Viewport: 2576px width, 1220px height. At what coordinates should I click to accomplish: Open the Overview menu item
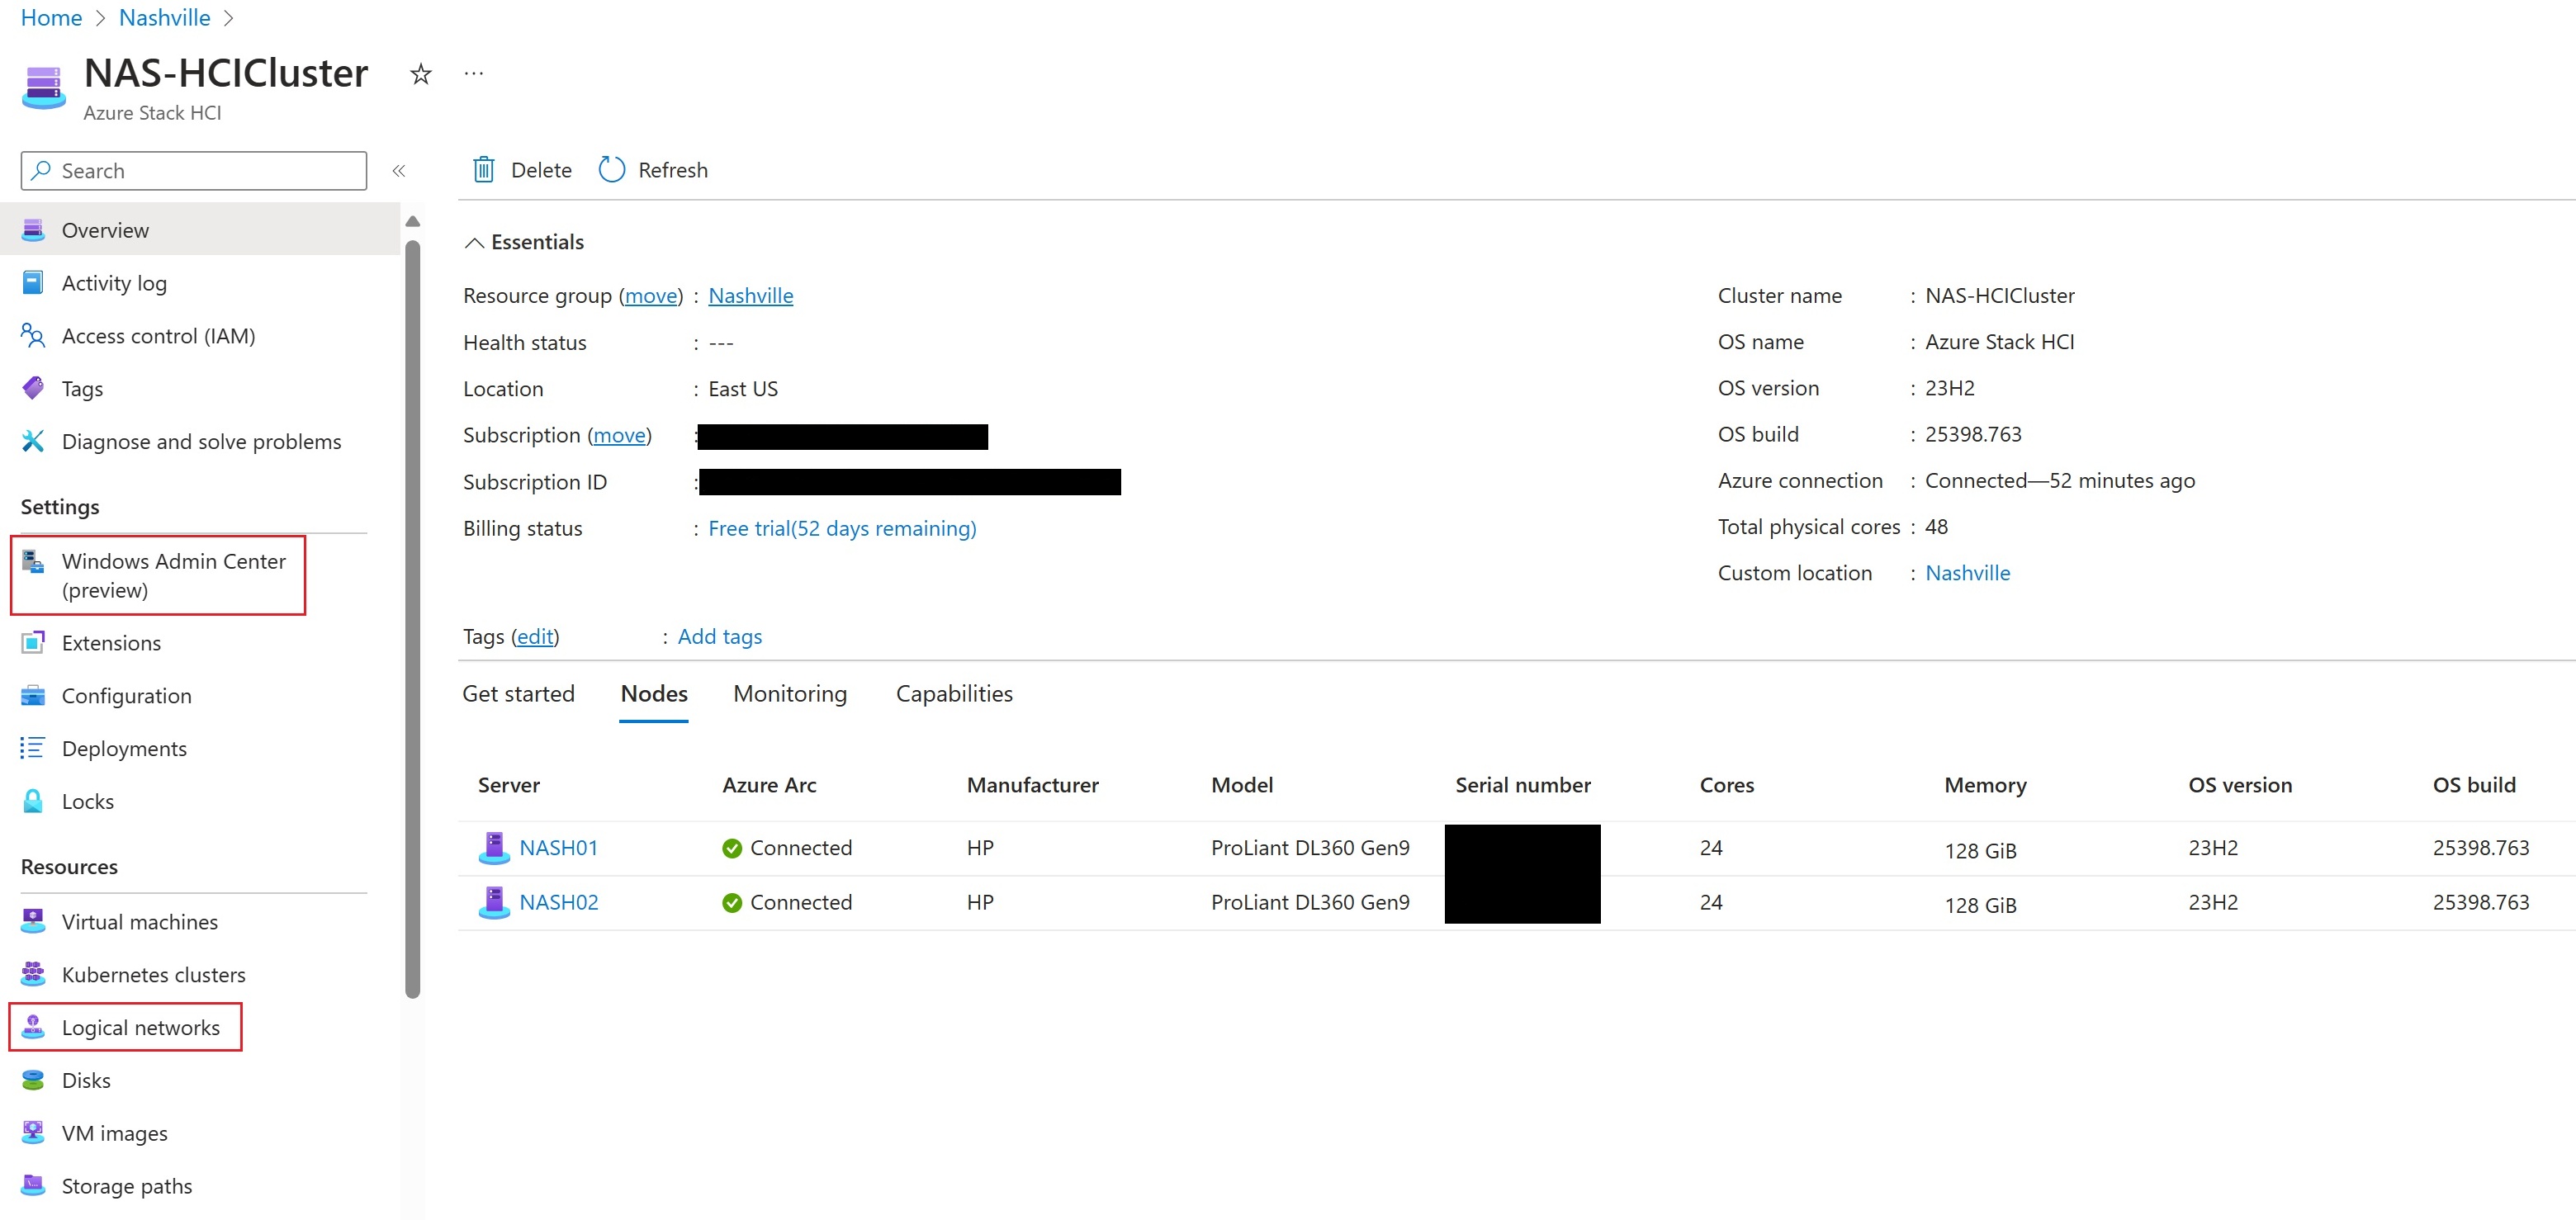[x=200, y=230]
